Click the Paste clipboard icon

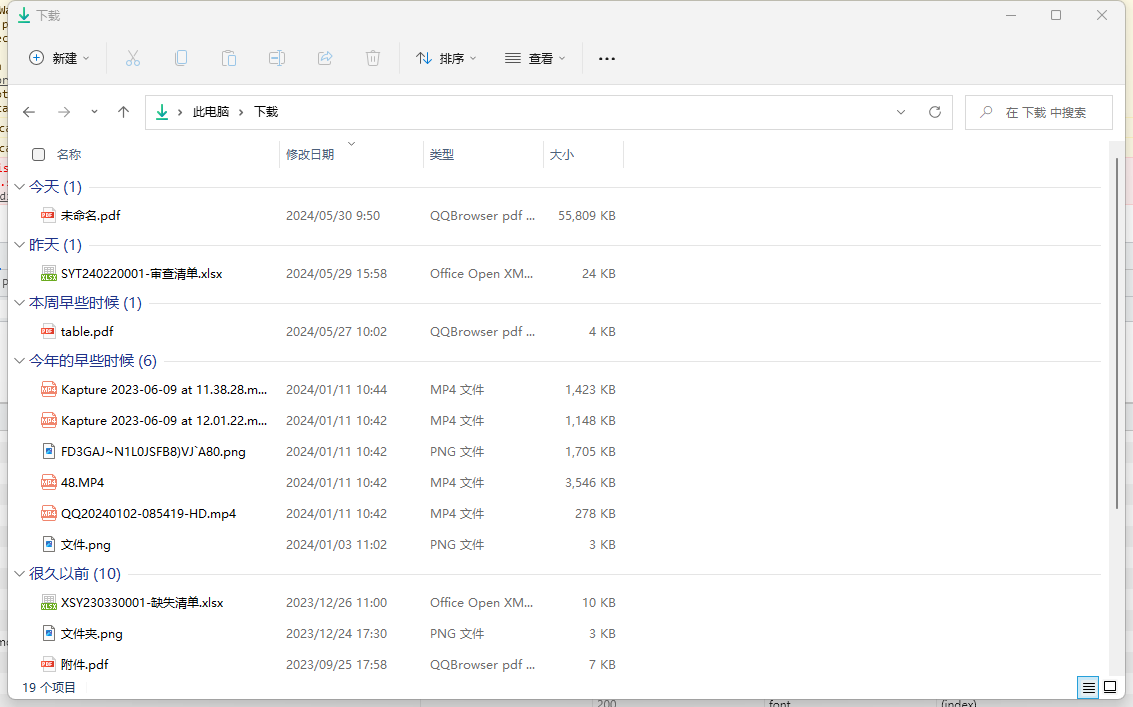229,58
